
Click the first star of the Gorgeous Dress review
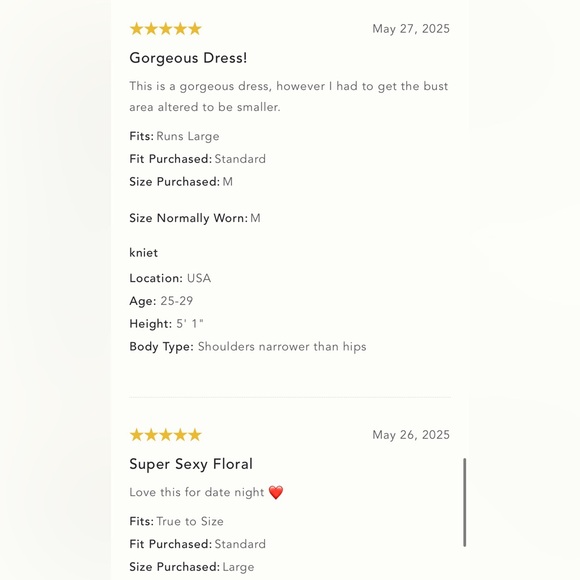[x=136, y=28]
